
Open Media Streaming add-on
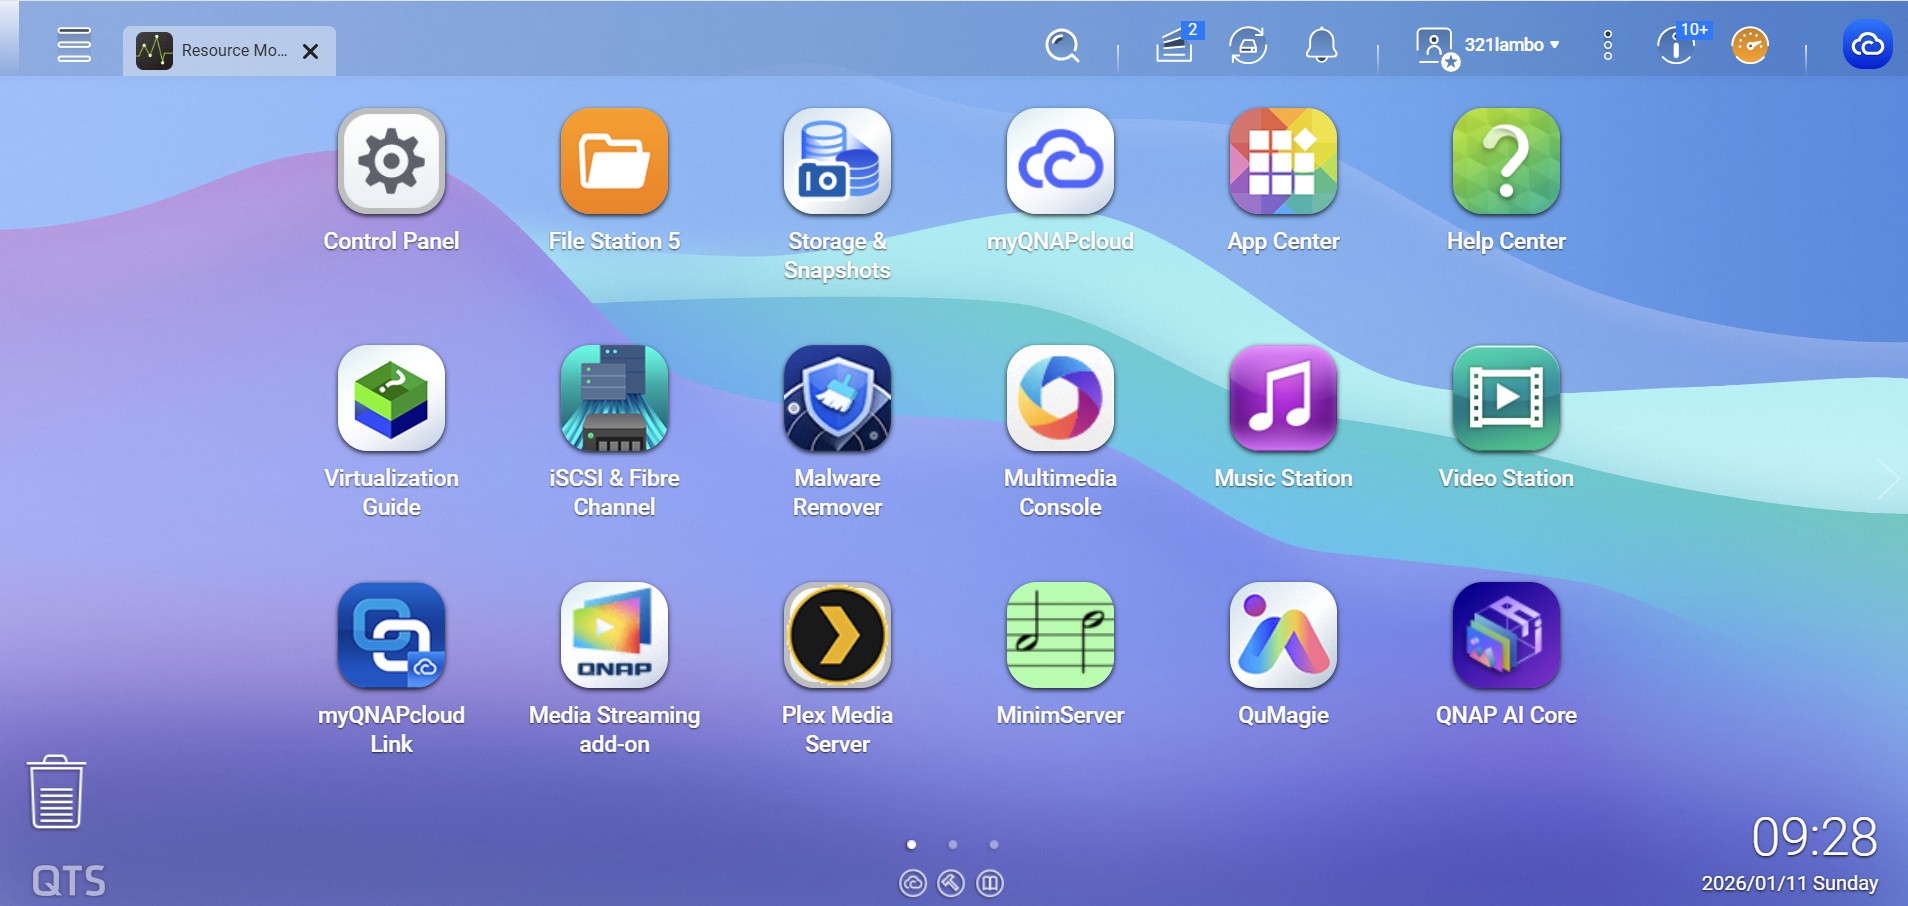[614, 636]
